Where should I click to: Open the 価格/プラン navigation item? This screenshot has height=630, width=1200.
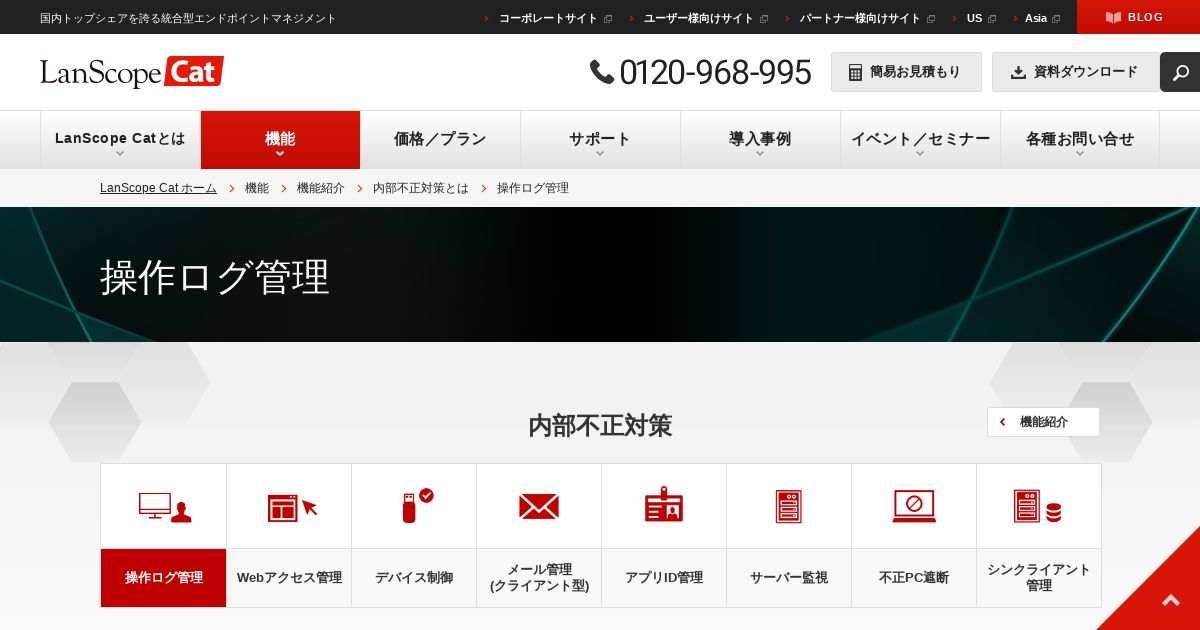[440, 140]
